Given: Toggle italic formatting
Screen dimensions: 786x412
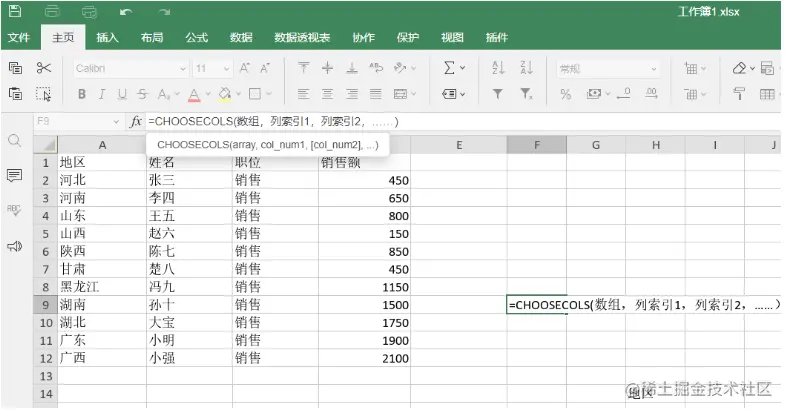Looking at the screenshot, I should point(102,94).
